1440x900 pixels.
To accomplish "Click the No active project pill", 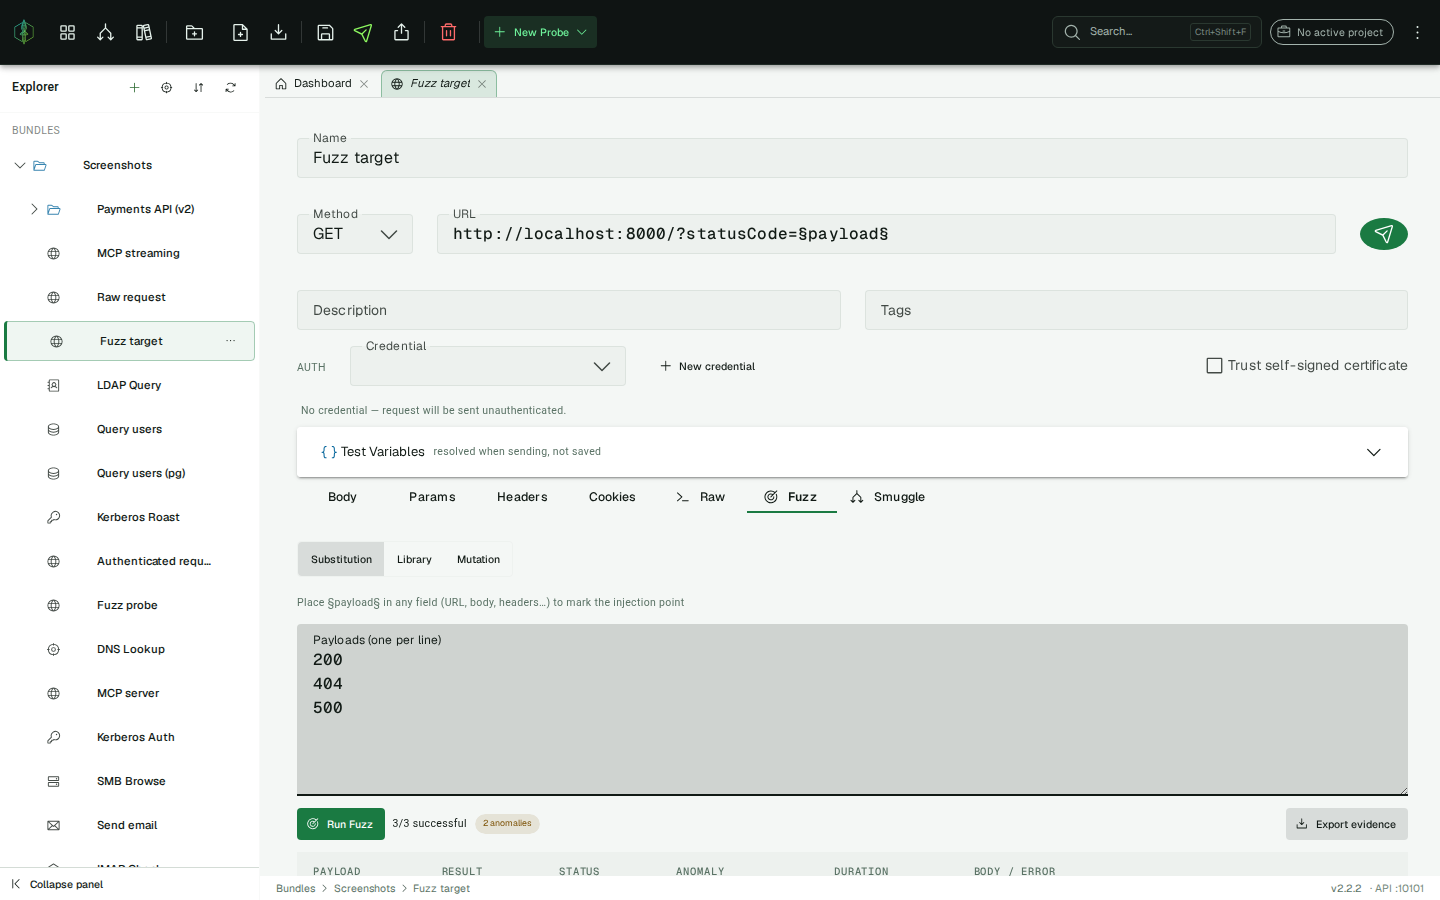I will [x=1331, y=32].
